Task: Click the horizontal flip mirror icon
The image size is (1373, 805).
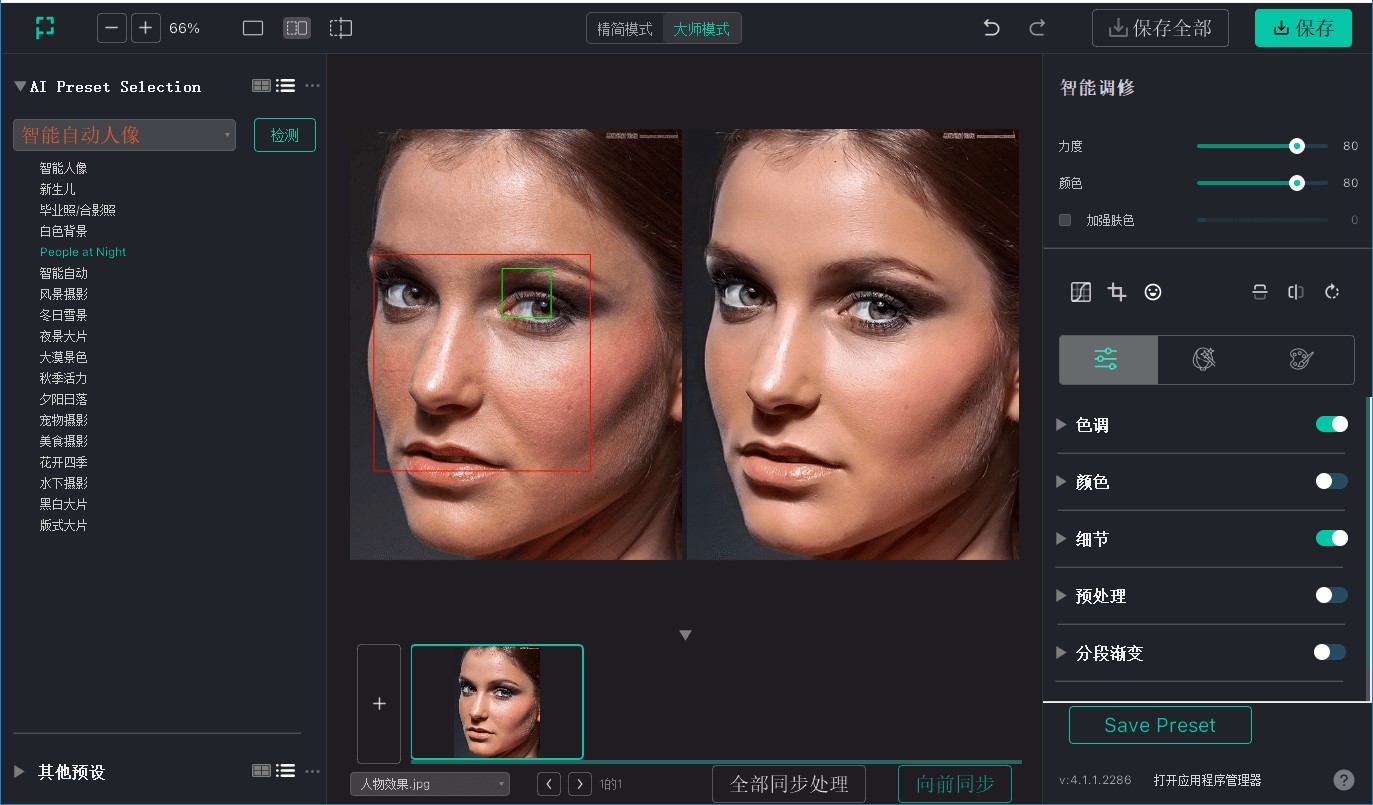Action: pos(1296,292)
